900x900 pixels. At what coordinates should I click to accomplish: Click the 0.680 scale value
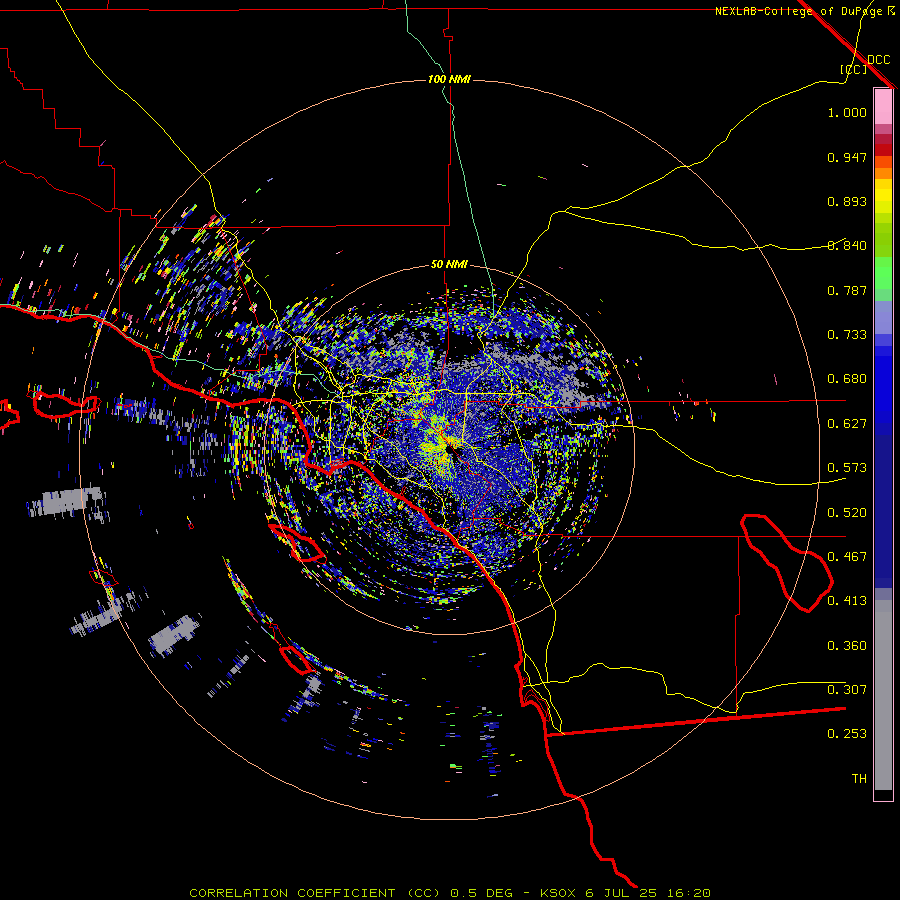(x=847, y=379)
